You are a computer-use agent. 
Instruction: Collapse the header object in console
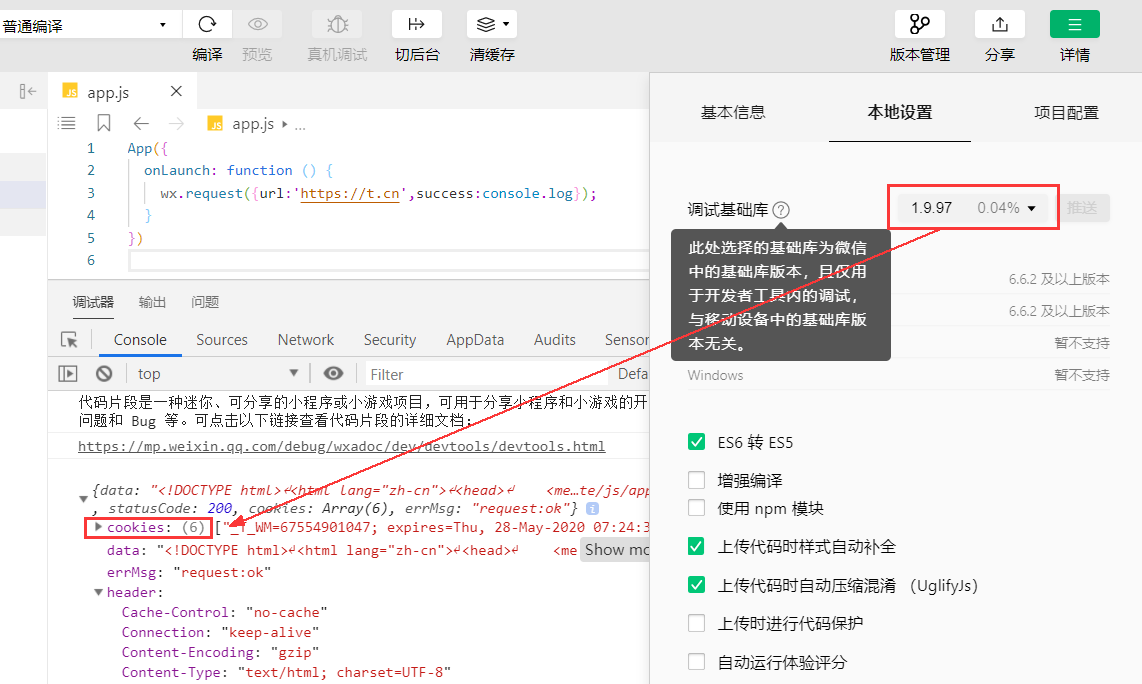(98, 592)
